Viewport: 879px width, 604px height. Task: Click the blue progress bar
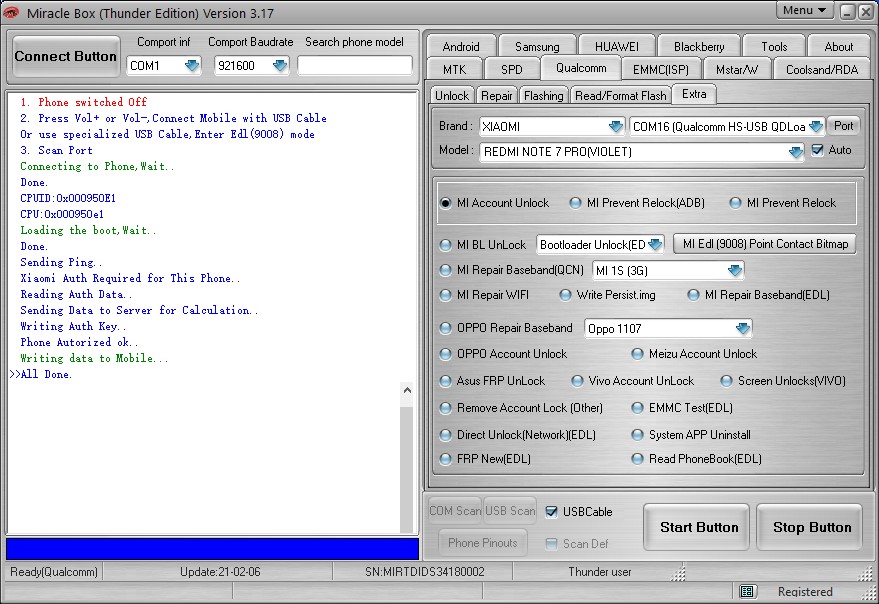(212, 548)
